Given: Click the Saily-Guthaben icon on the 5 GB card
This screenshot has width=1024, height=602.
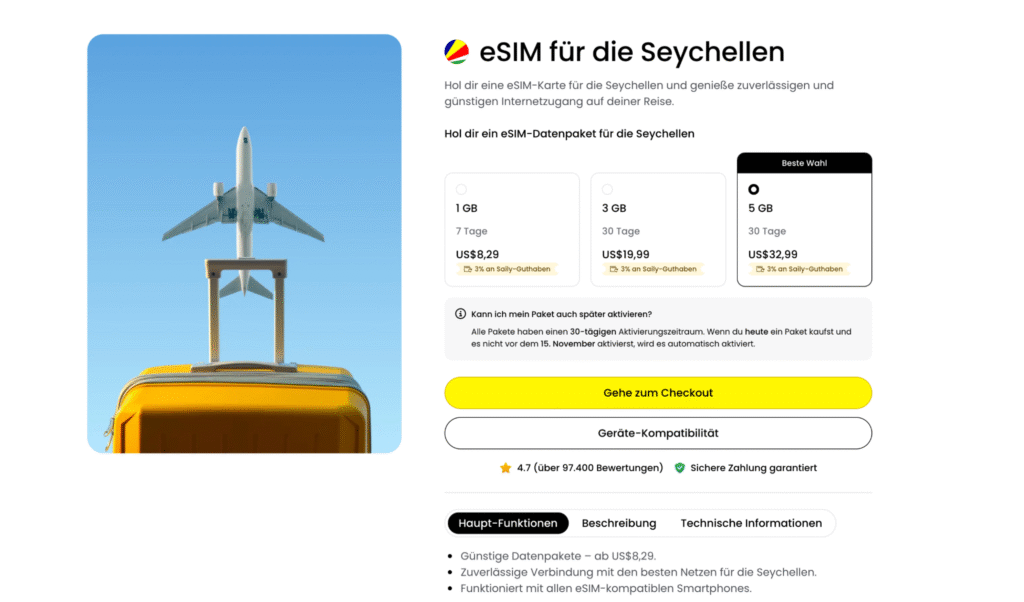Looking at the screenshot, I should 760,268.
